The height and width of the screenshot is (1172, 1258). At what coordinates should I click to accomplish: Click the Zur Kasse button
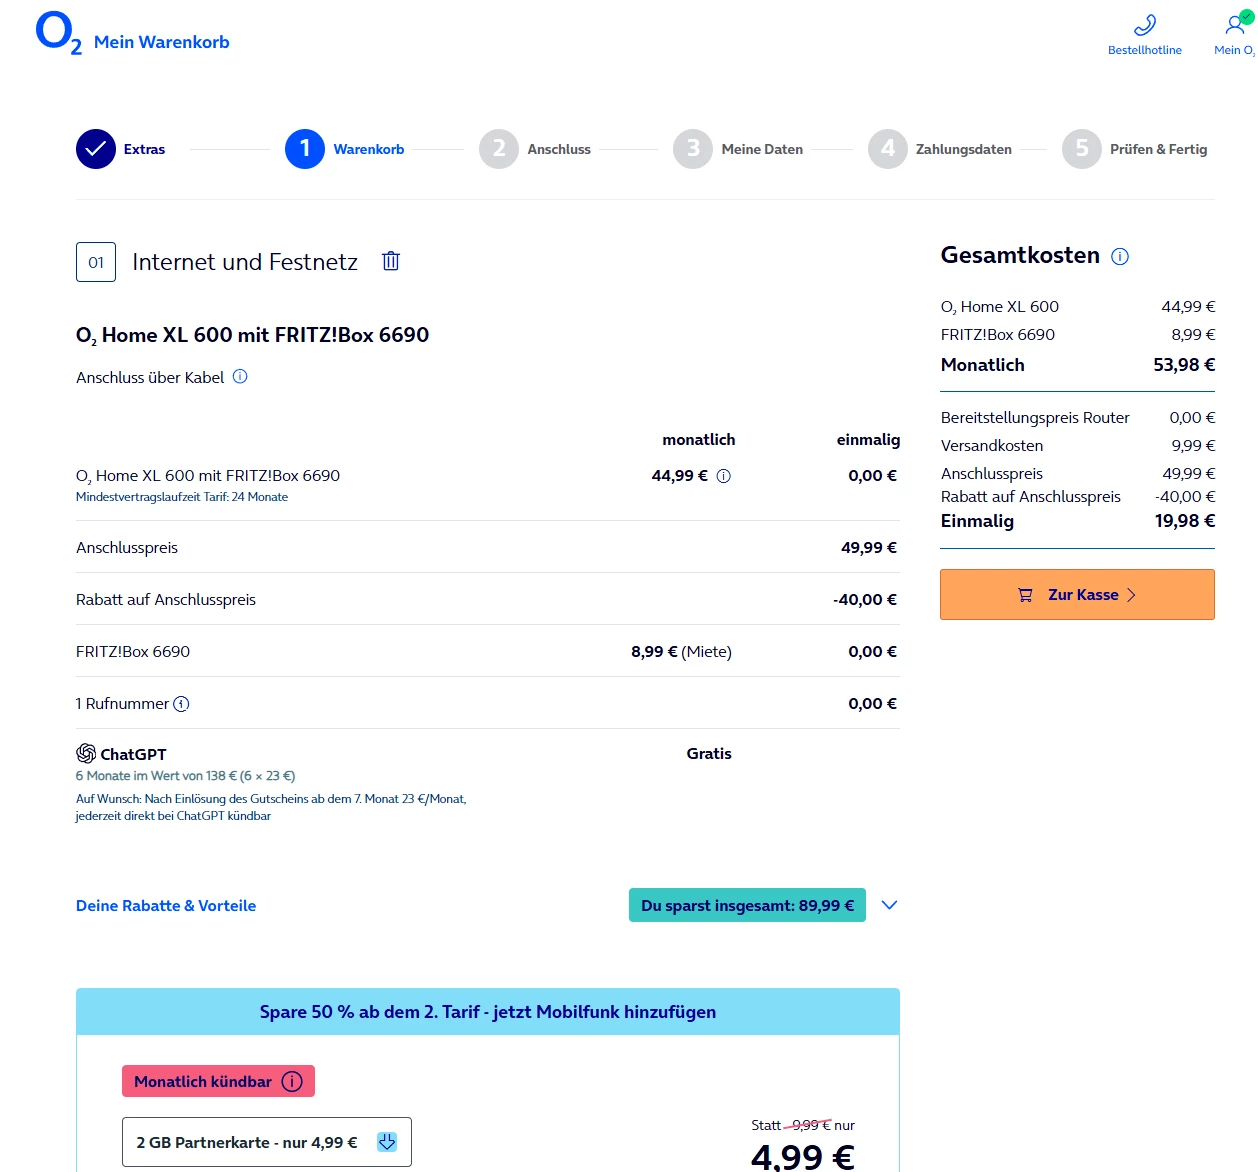pyautogui.click(x=1077, y=595)
